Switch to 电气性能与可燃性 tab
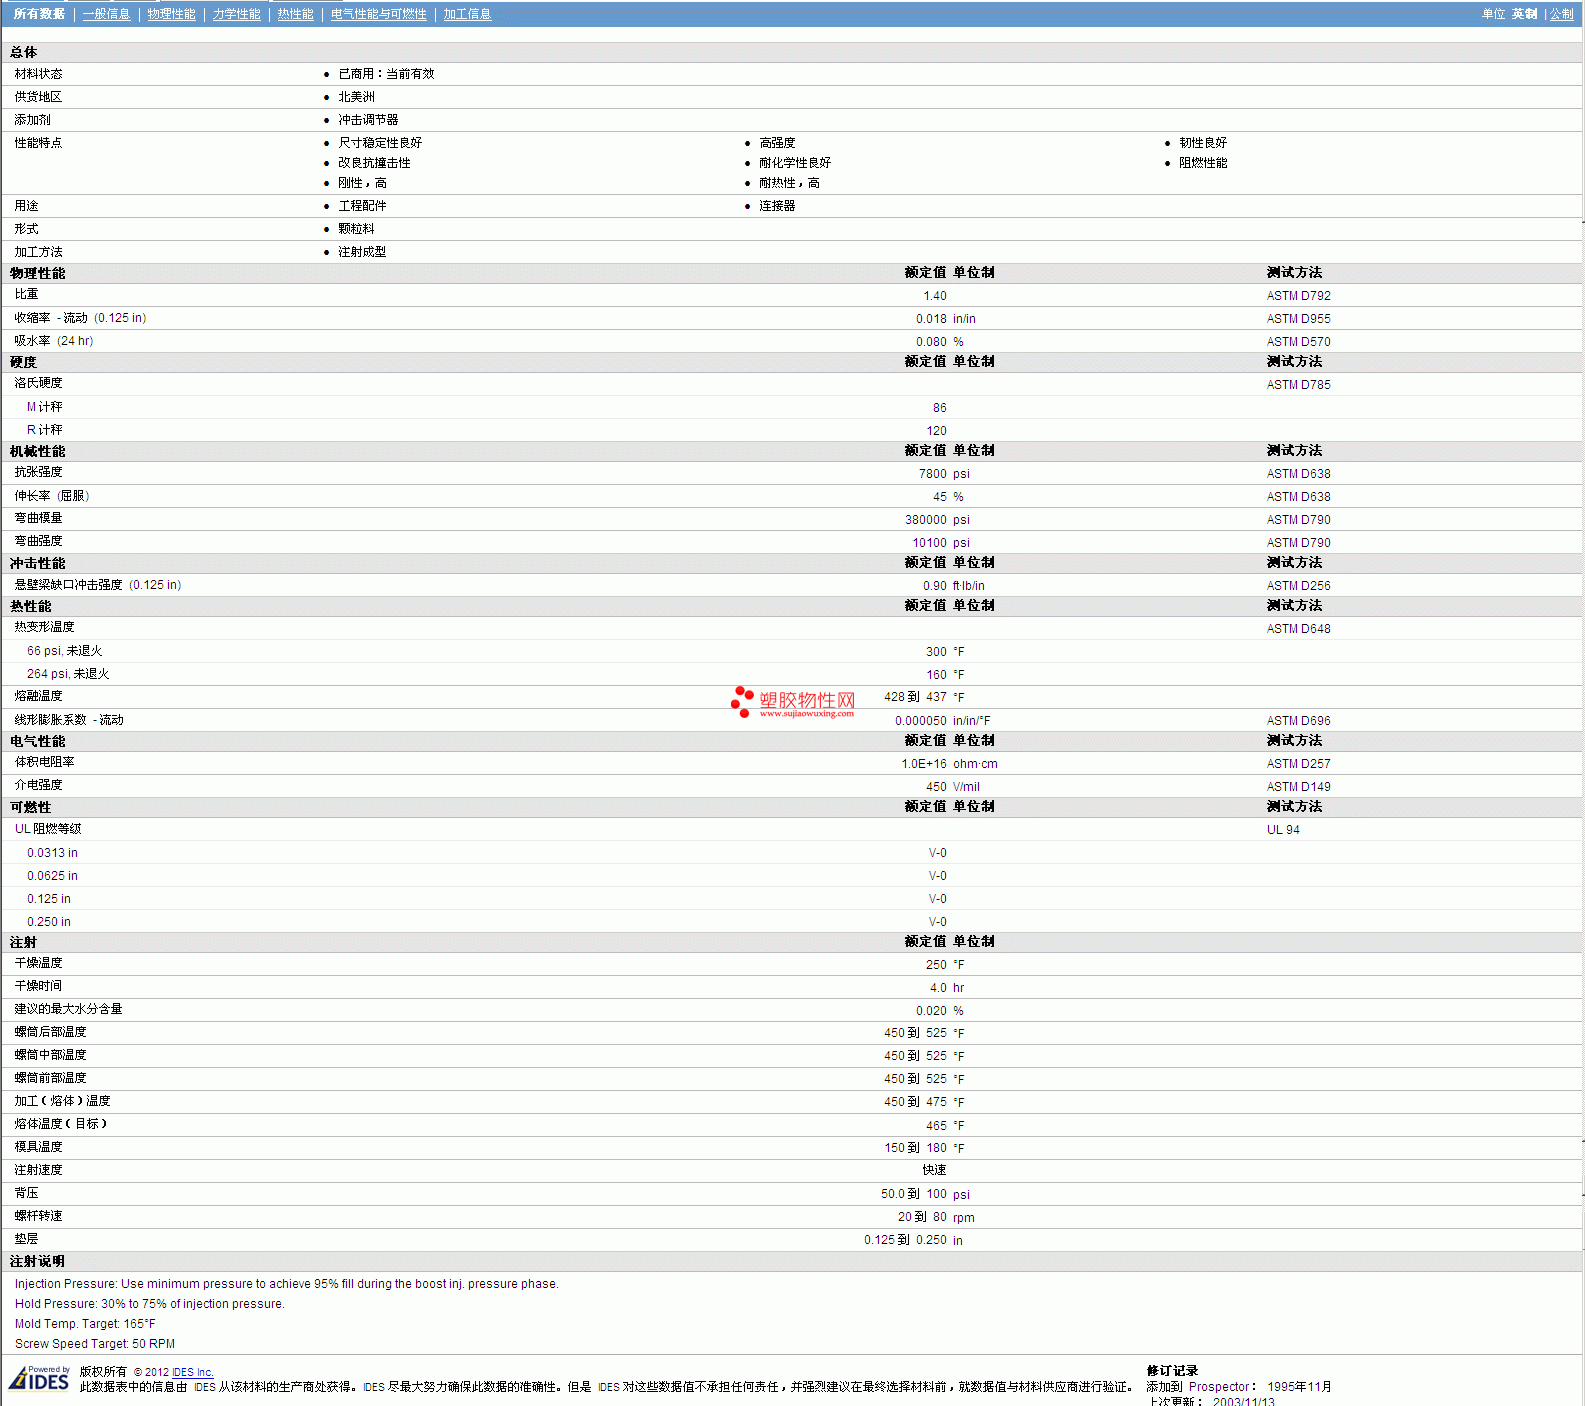The image size is (1585, 1406). [378, 14]
